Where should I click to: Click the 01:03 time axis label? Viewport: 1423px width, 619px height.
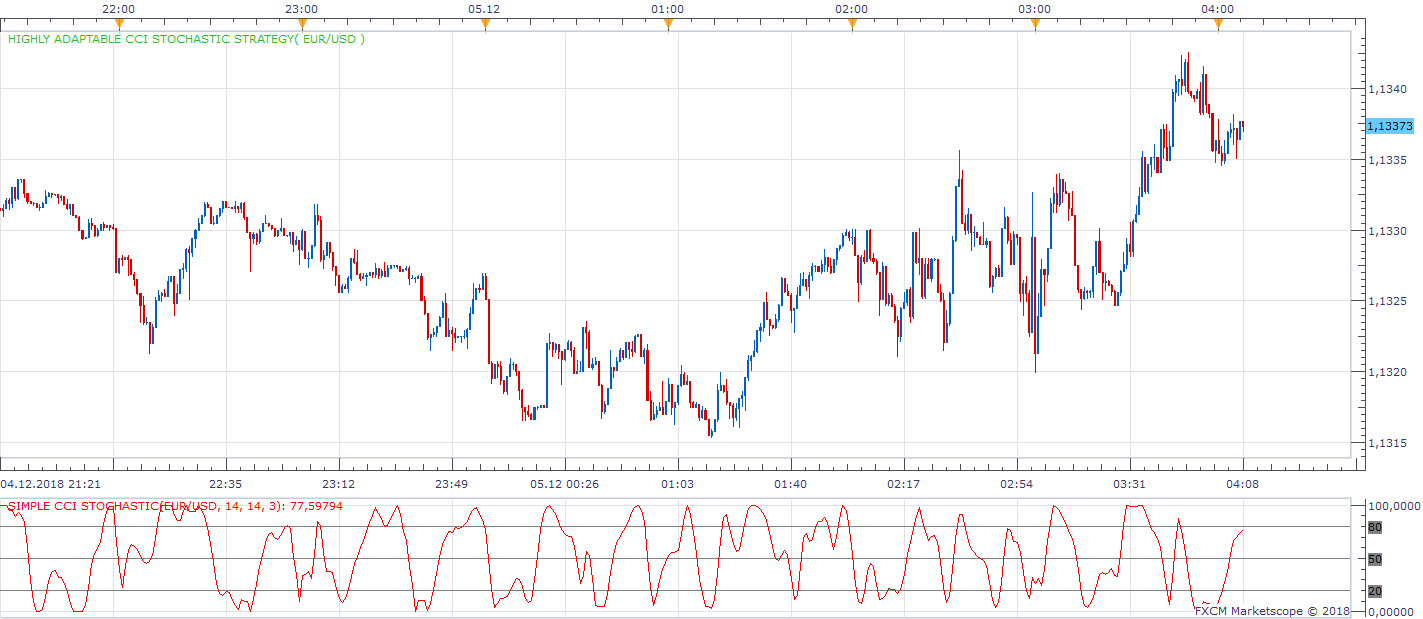coord(678,484)
